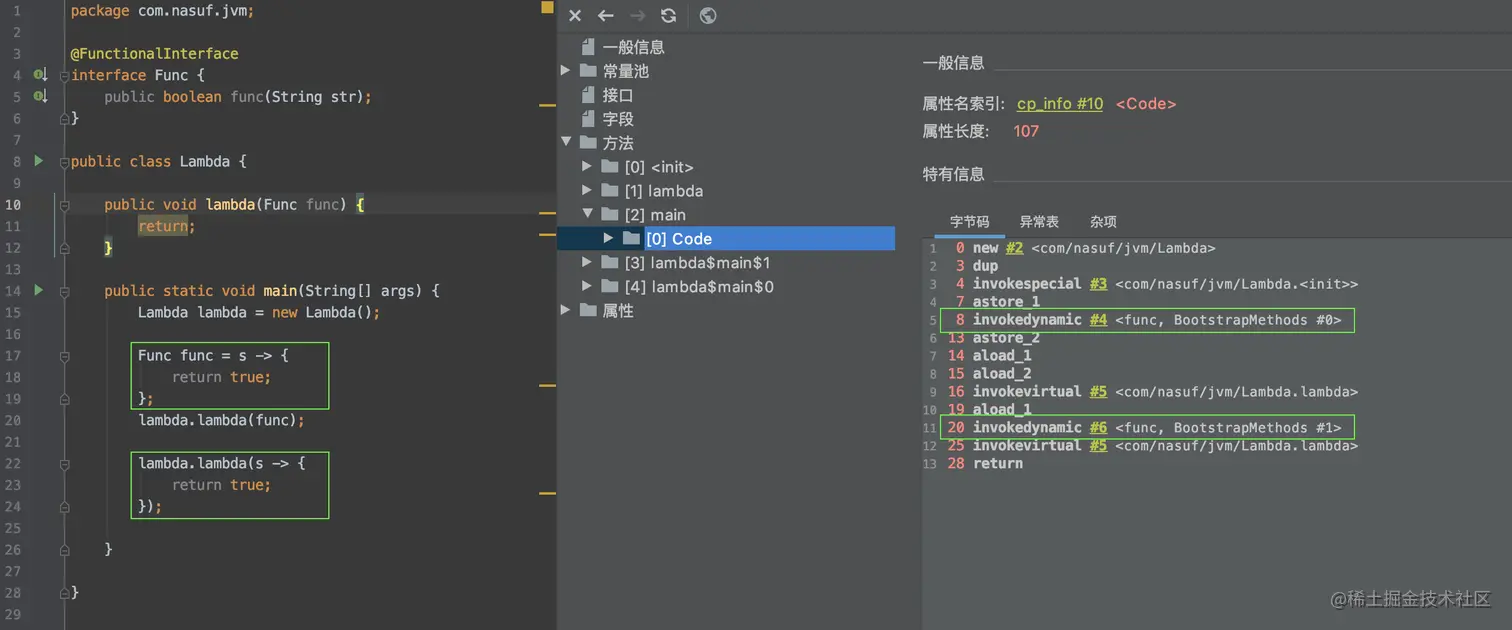Click attribute length value 107
This screenshot has width=1512, height=630.
[1026, 132]
